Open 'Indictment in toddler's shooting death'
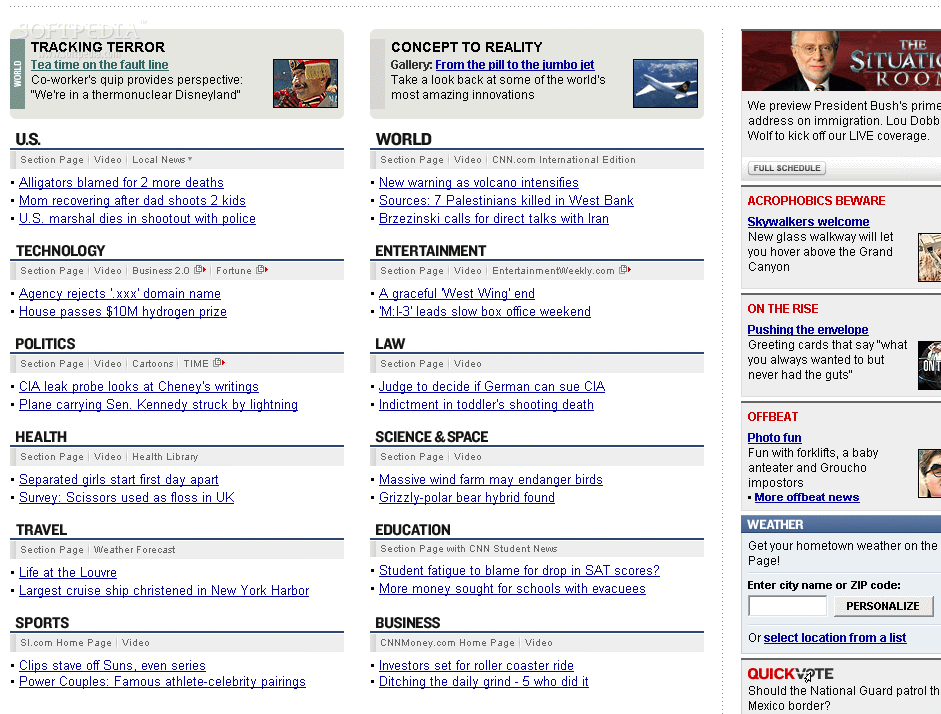The width and height of the screenshot is (941, 714). coord(486,404)
